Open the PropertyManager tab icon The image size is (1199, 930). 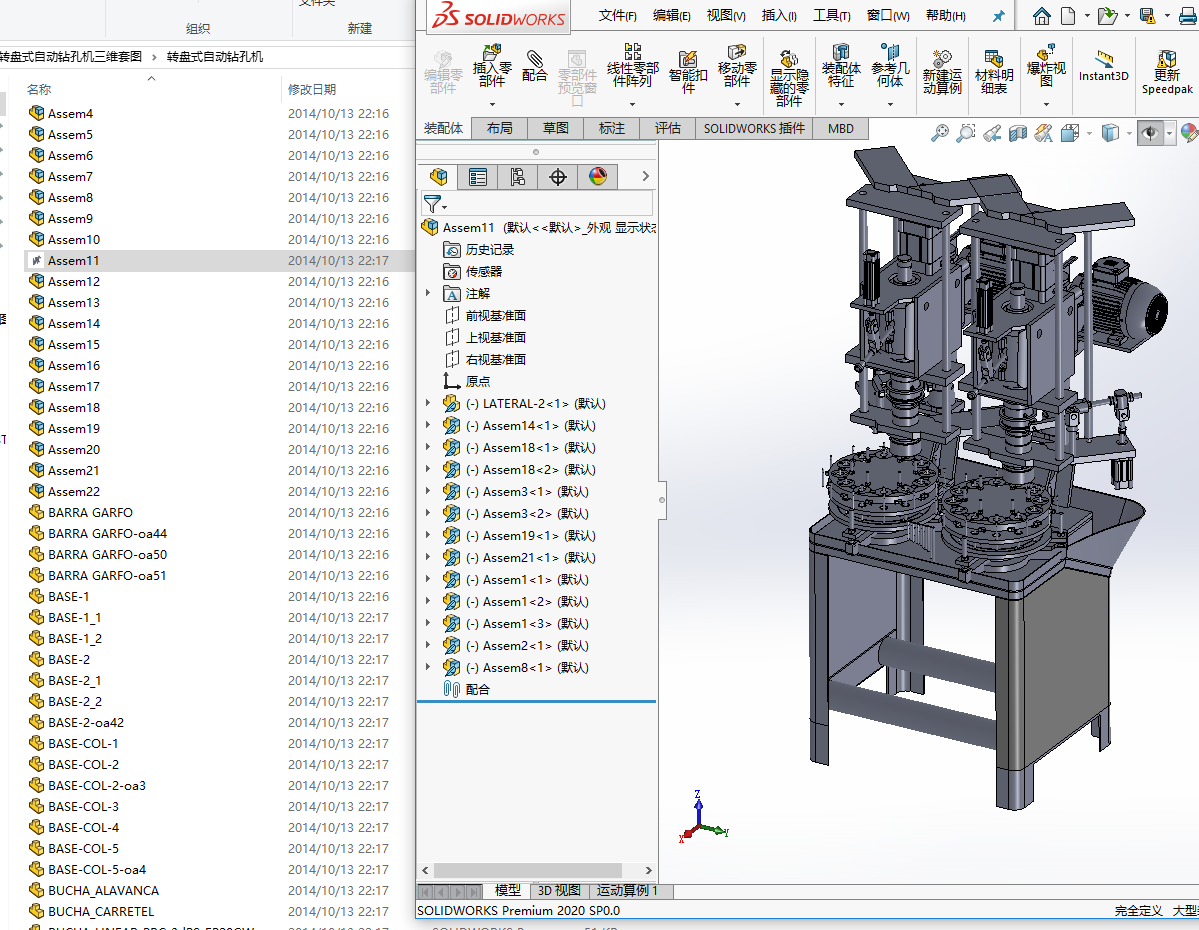(x=478, y=178)
